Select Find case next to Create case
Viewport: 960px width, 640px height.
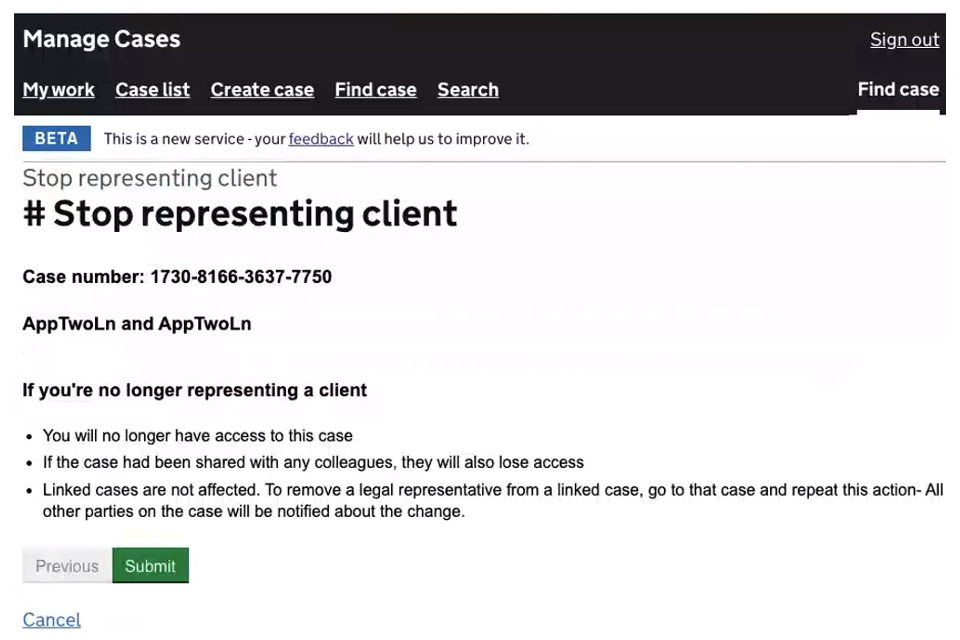375,90
